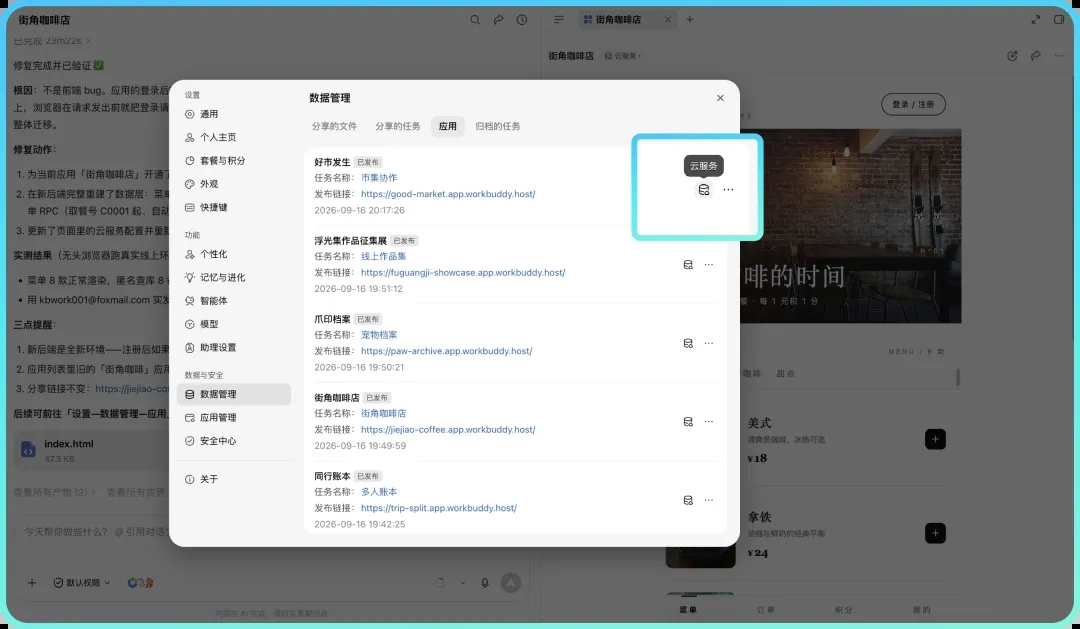Open 智能体 settings
The height and width of the screenshot is (629, 1080).
pyautogui.click(x=233, y=301)
